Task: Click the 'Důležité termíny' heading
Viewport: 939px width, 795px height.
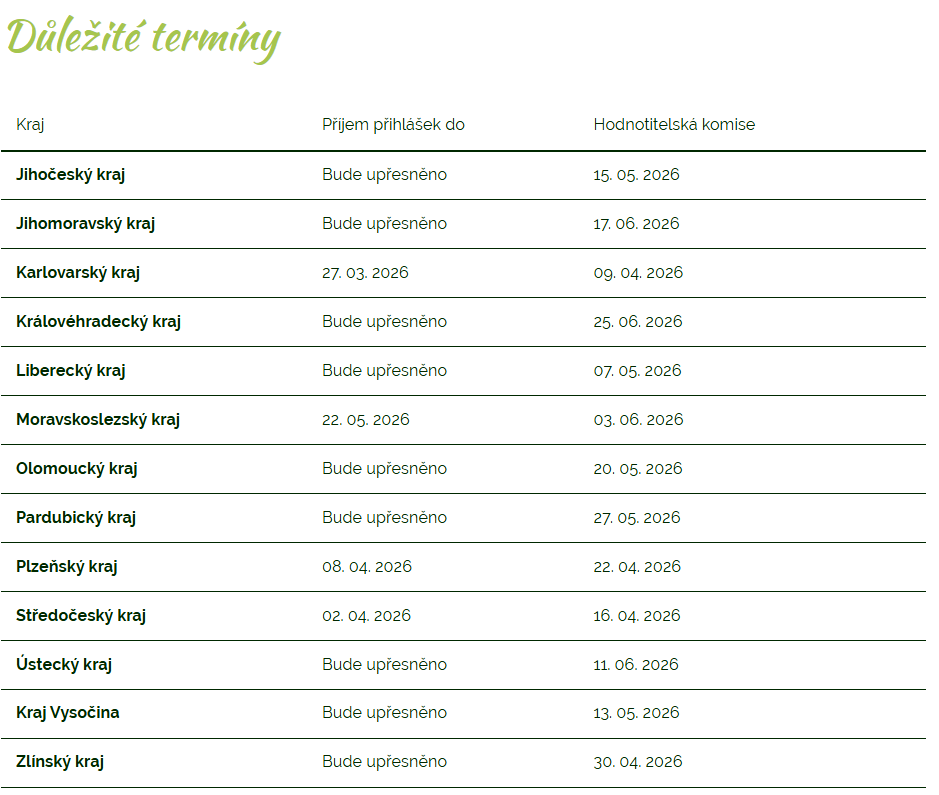Action: point(143,38)
